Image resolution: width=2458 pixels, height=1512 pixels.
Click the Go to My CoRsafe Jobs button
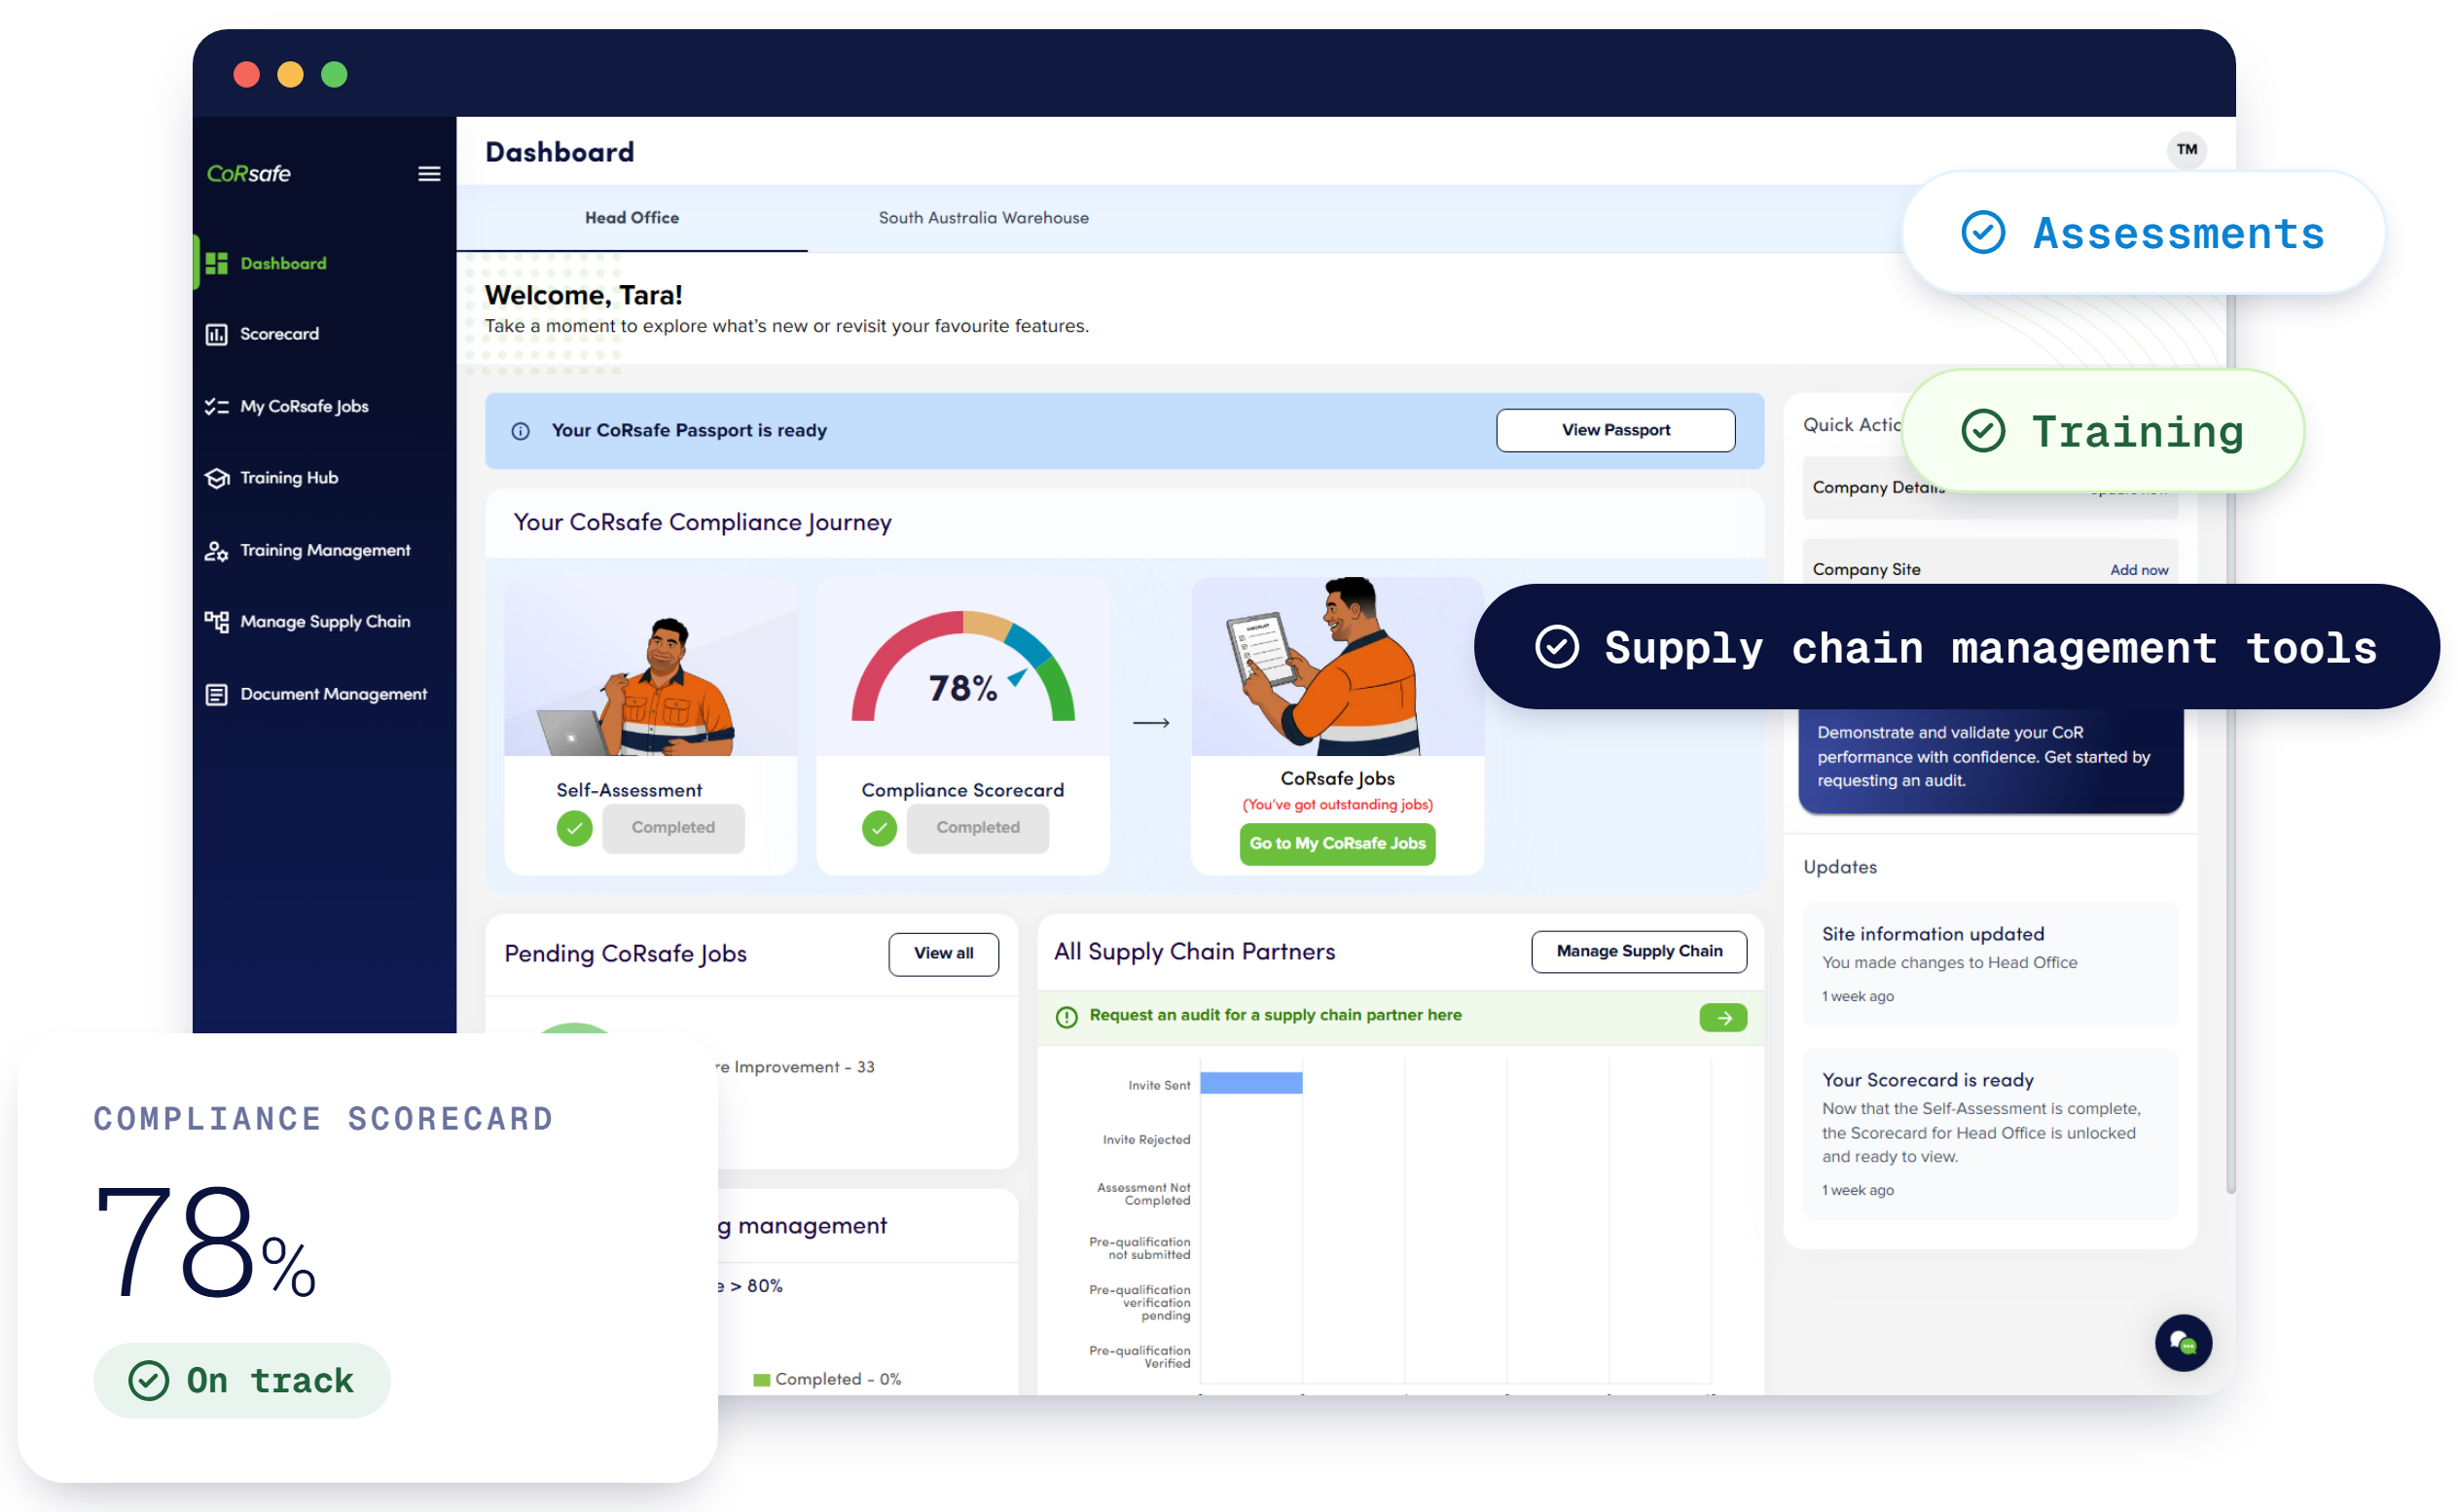click(x=1337, y=844)
